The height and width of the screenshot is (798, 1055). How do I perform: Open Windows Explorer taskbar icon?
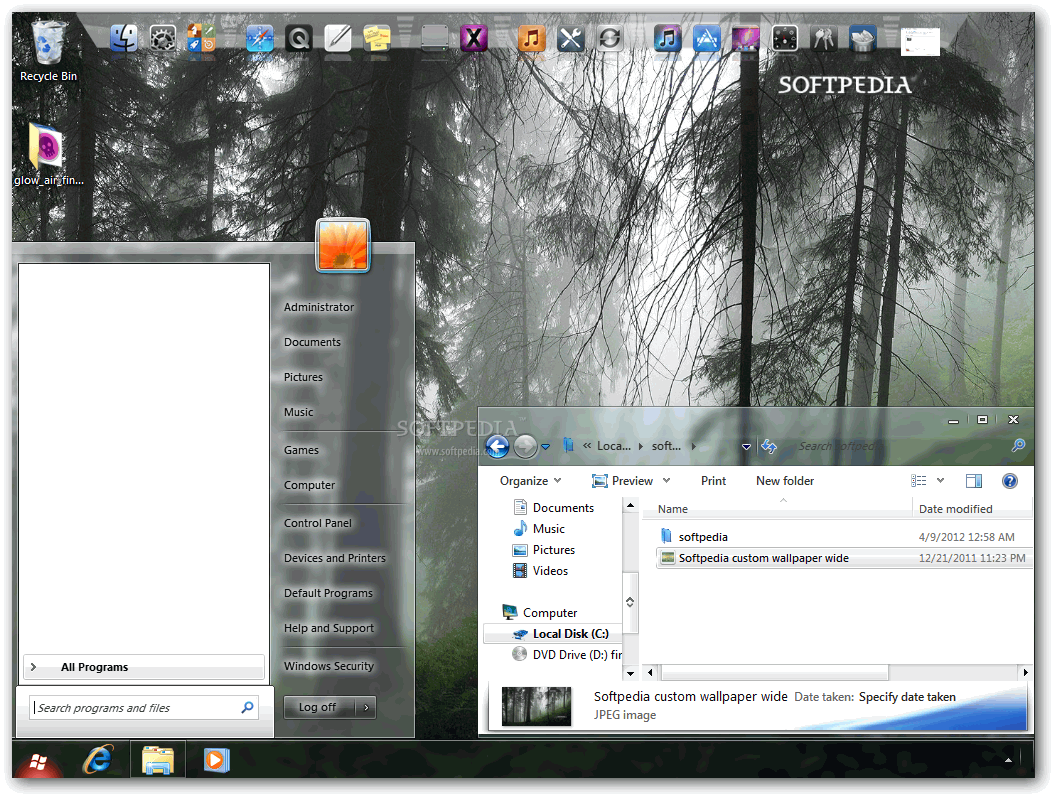point(157,760)
